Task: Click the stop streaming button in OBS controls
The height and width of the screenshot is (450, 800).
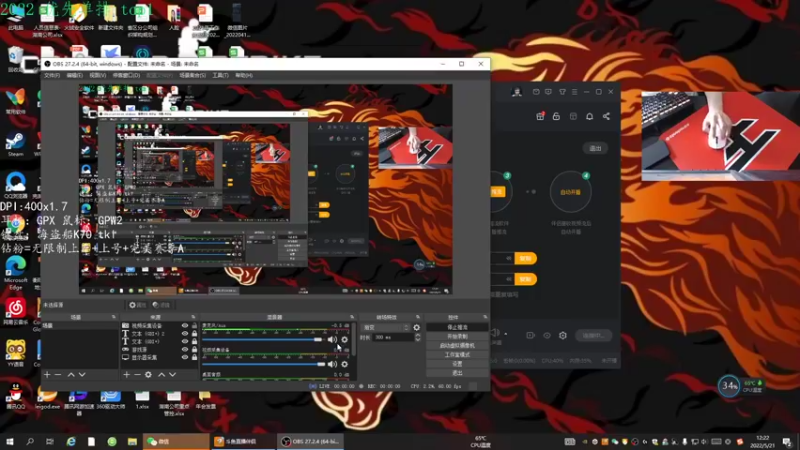Action: [457, 327]
